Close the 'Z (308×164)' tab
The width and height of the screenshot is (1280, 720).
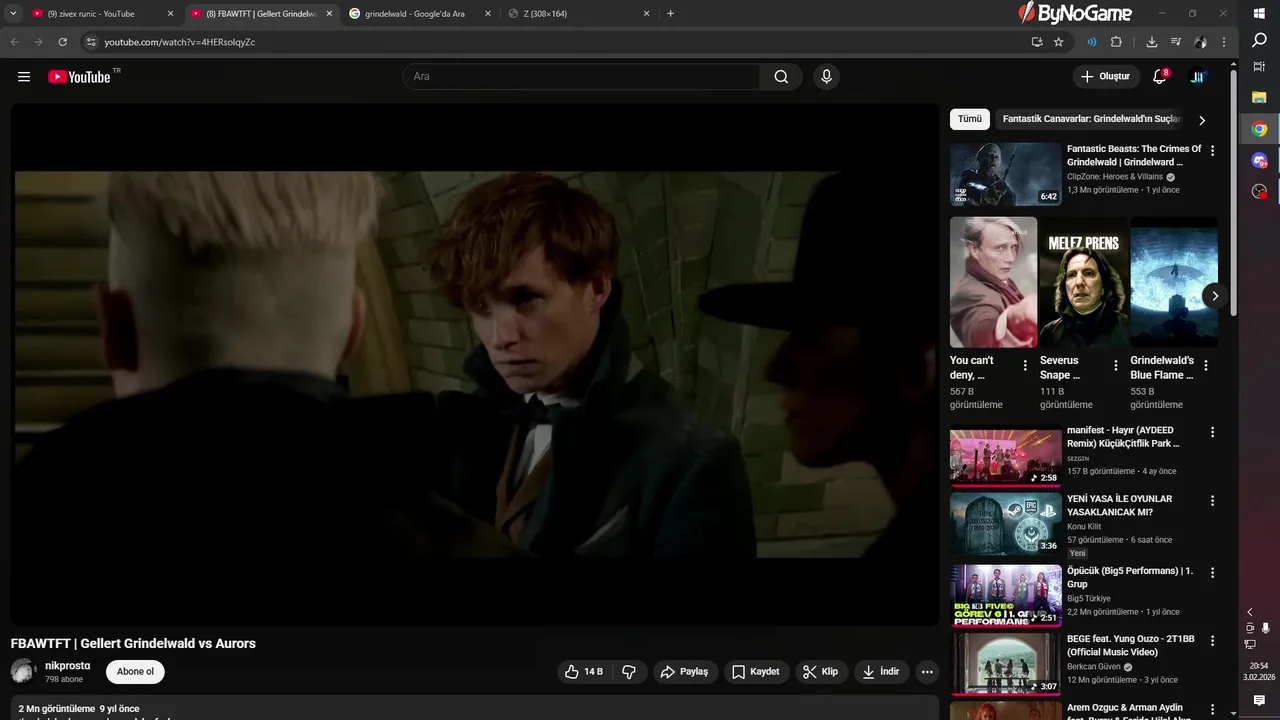[646, 14]
